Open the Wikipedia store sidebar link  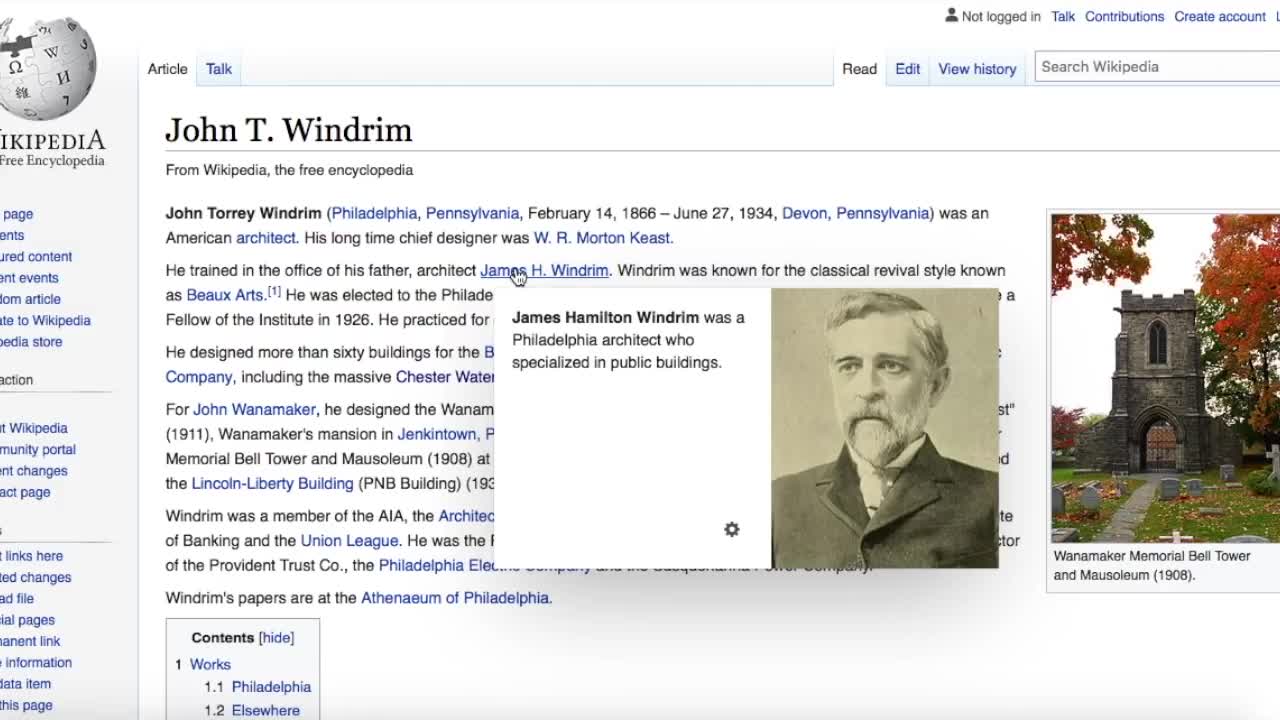pos(31,342)
